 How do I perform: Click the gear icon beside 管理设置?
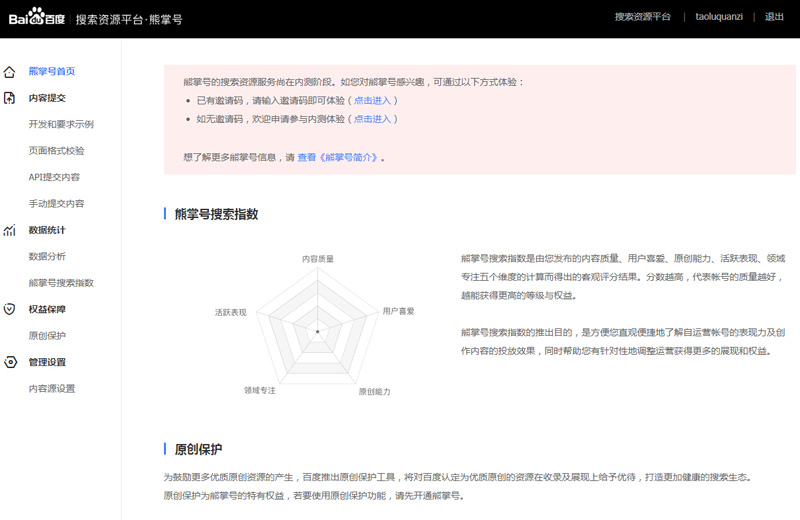[x=10, y=362]
